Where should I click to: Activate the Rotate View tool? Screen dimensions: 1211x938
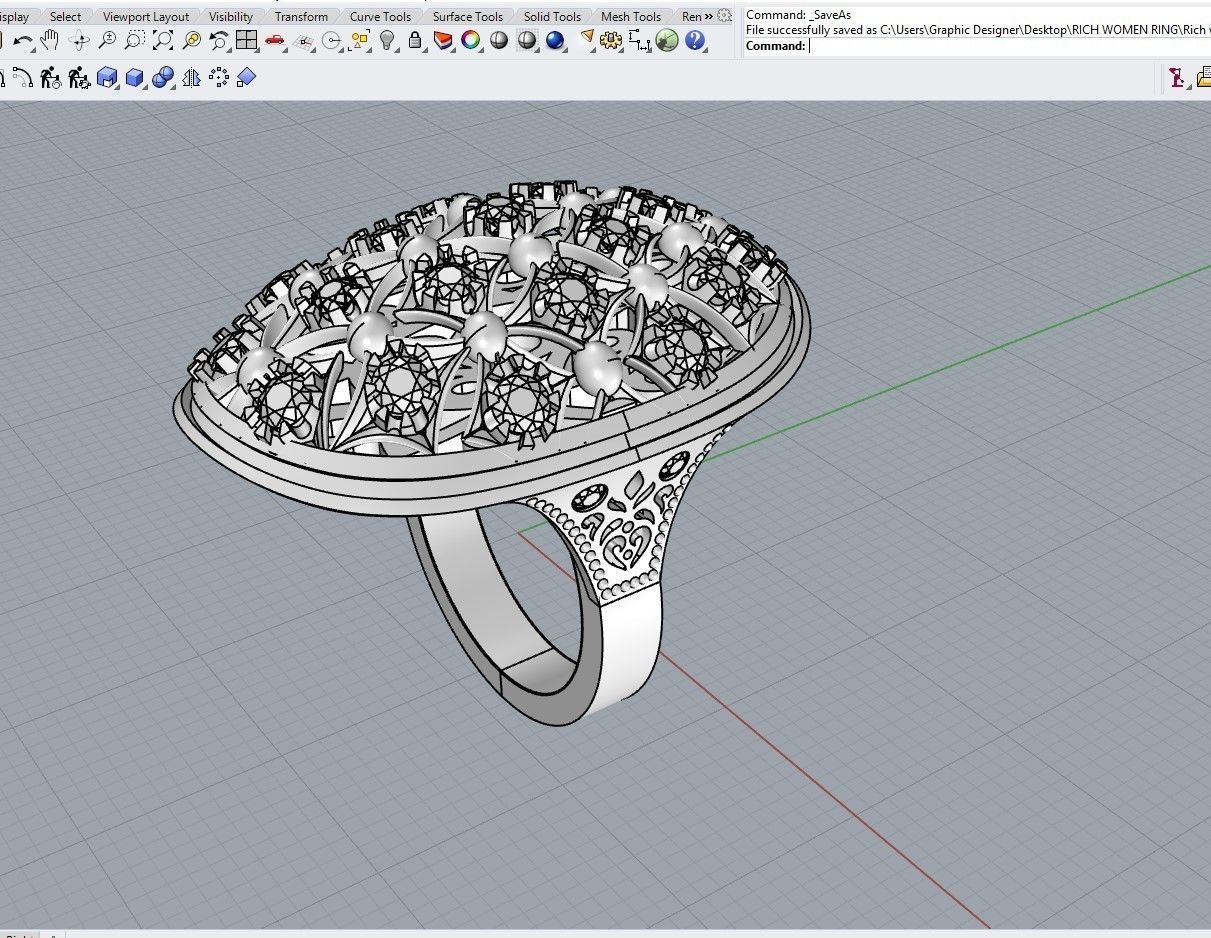click(78, 41)
